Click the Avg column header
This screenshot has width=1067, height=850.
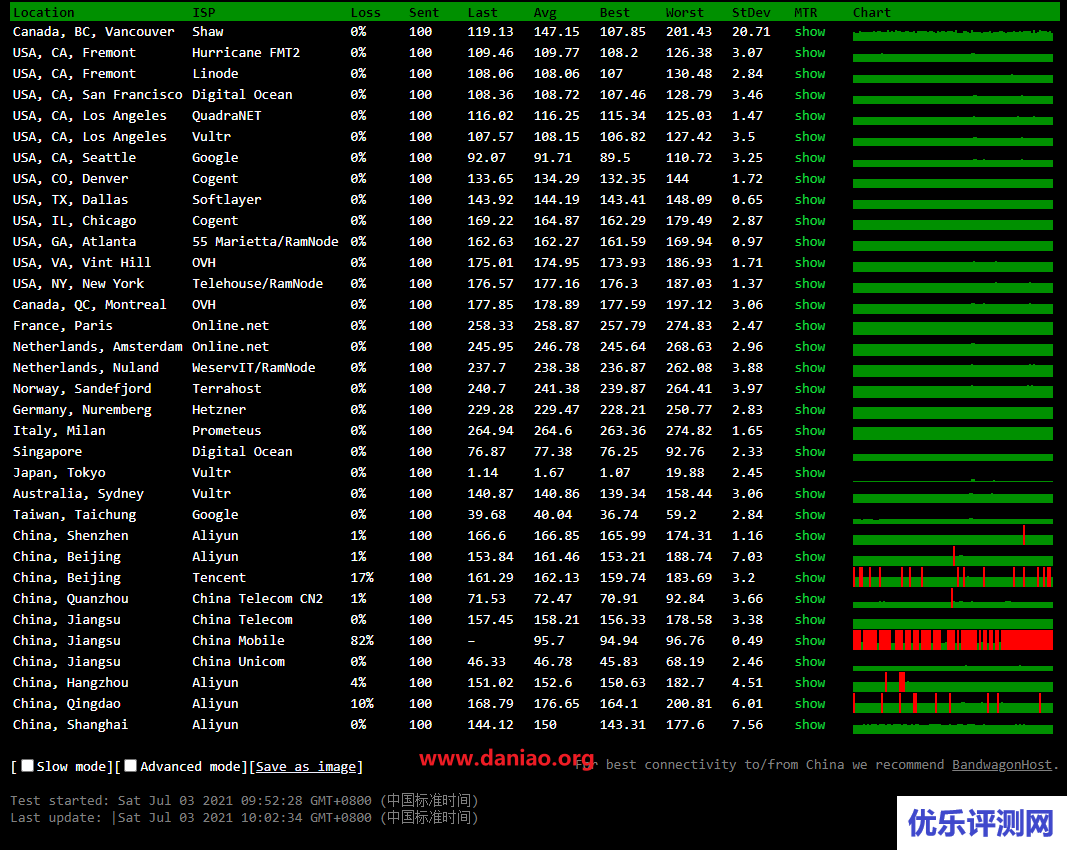(545, 12)
